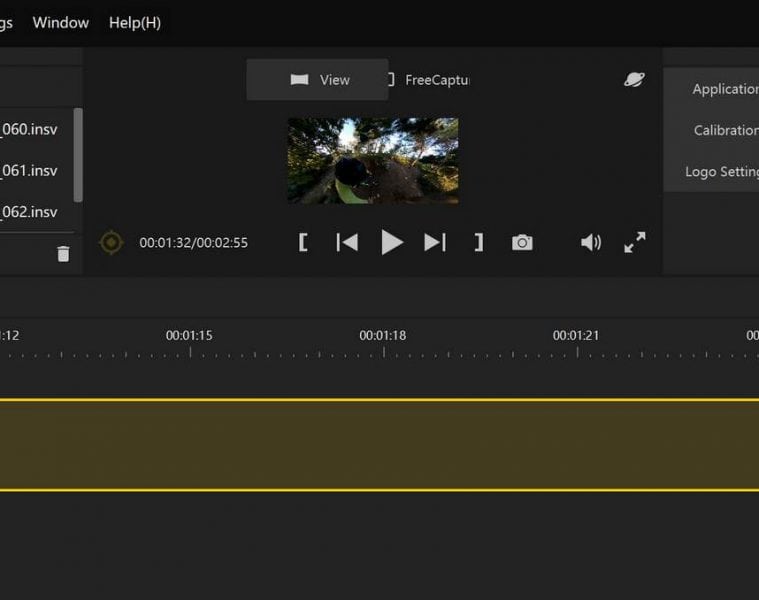Open the Logo Setting panel

(x=720, y=171)
